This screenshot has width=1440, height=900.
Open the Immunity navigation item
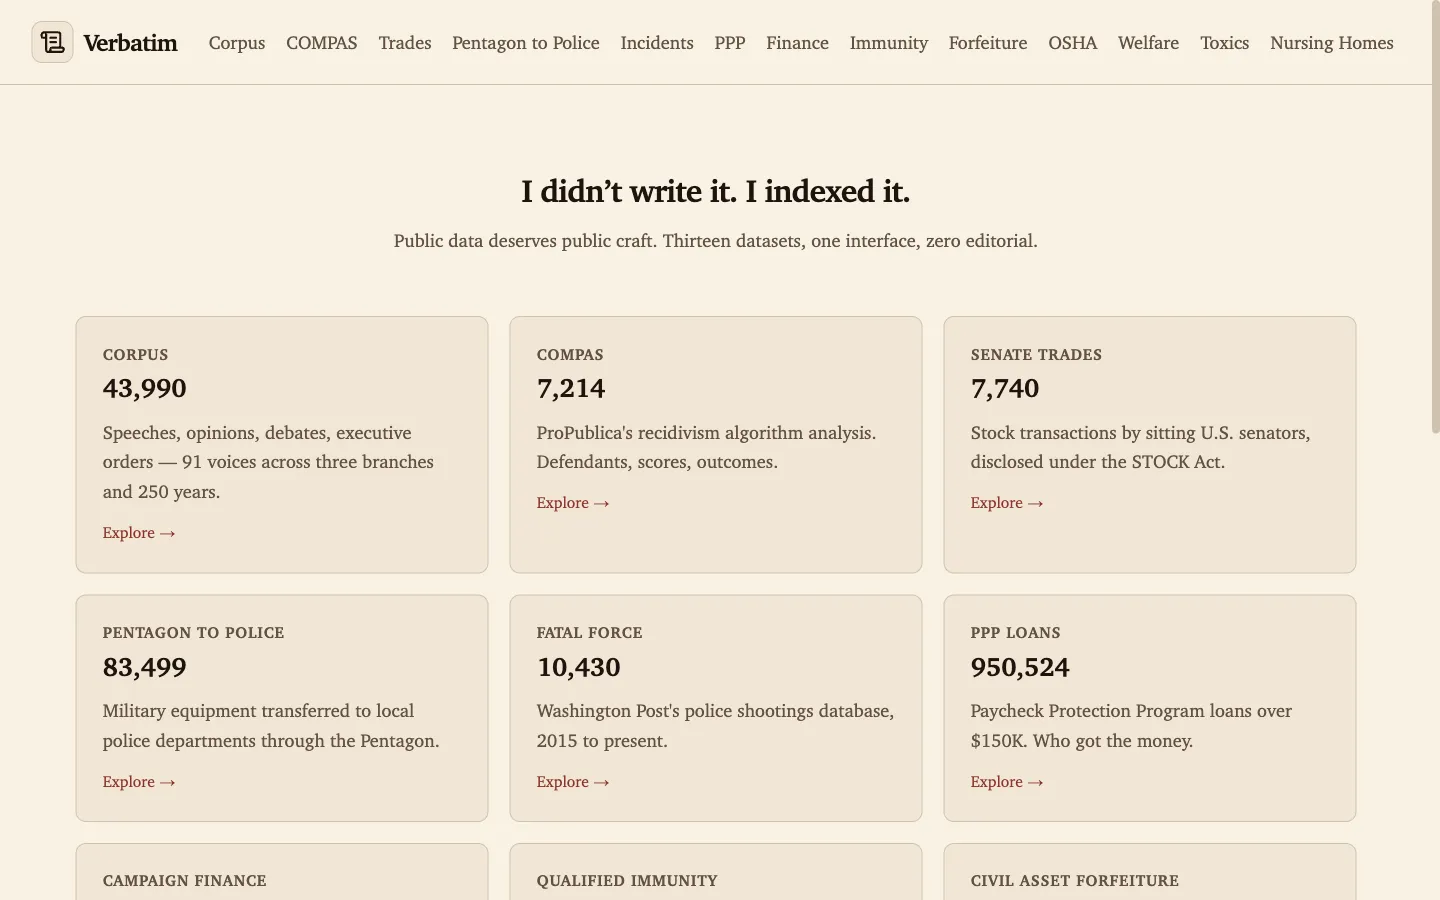tap(888, 43)
